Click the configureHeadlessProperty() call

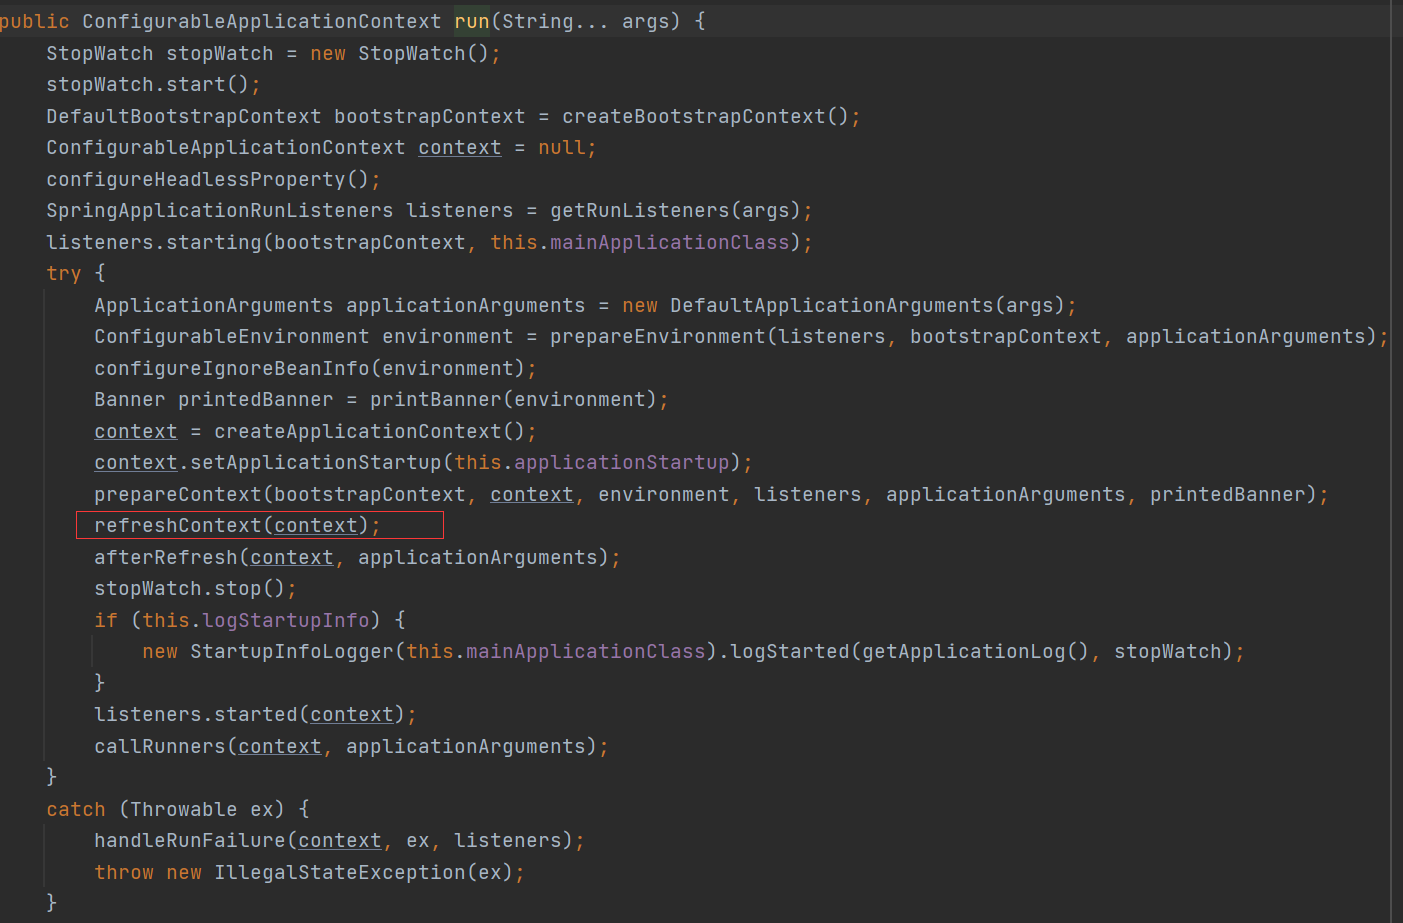[208, 179]
